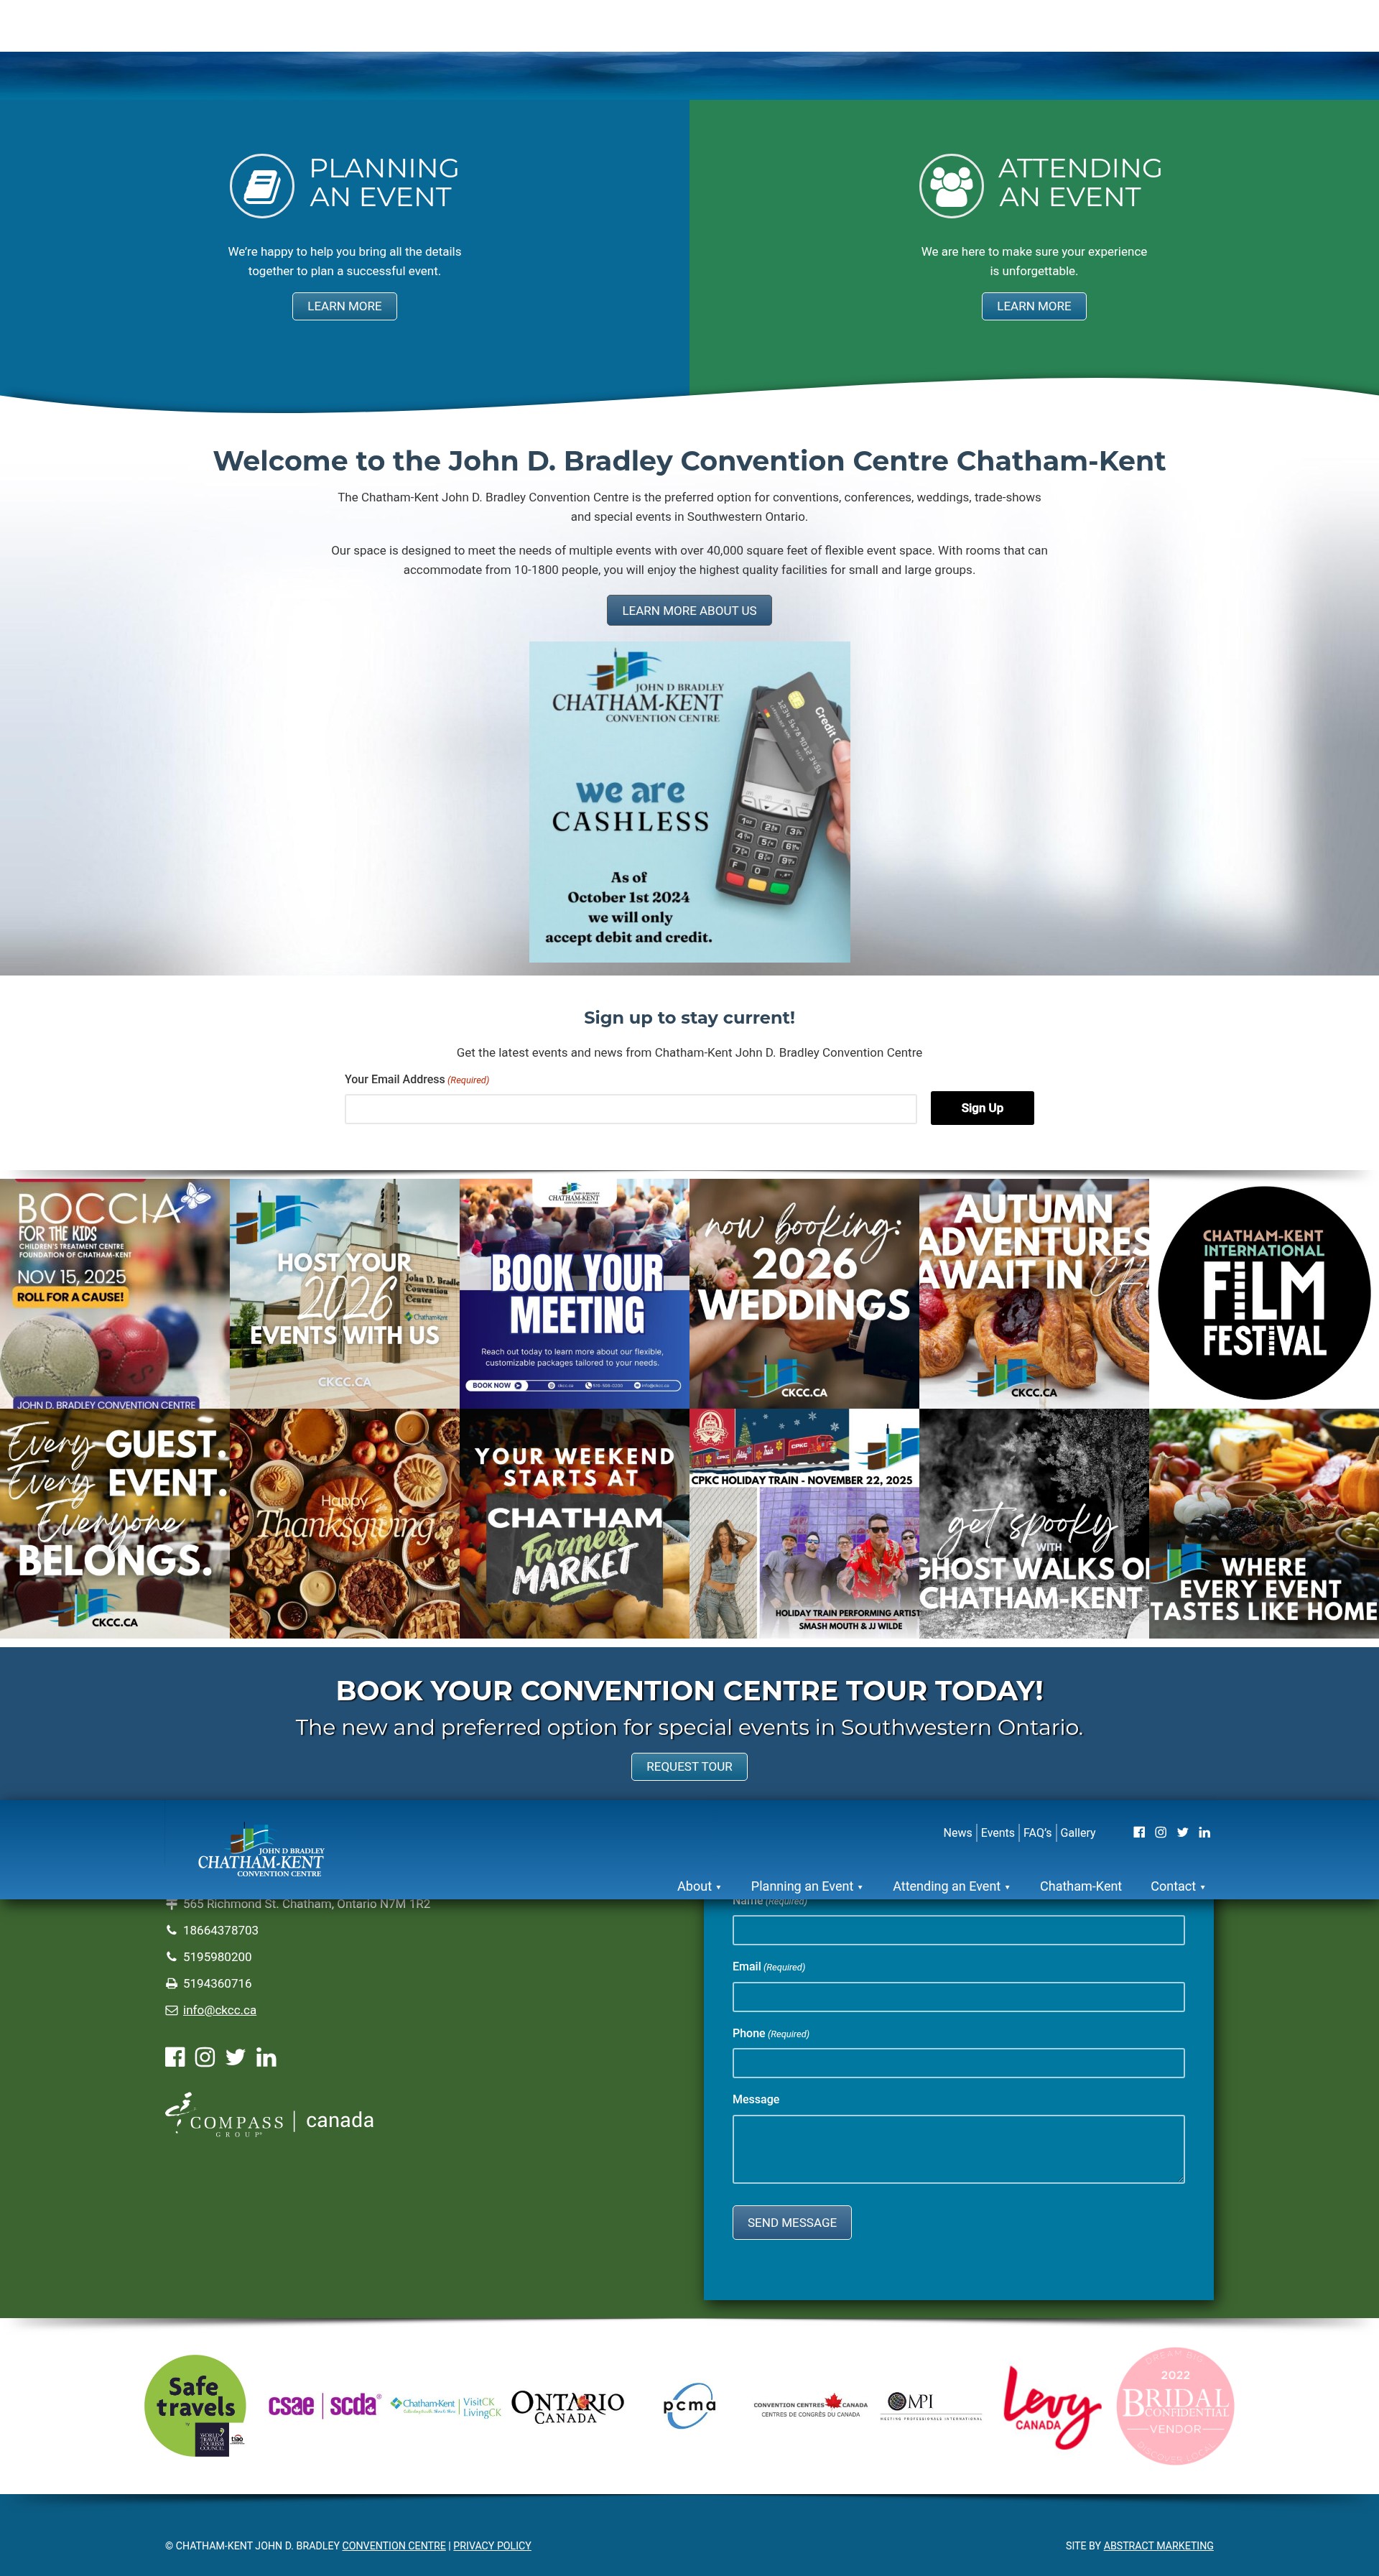Image resolution: width=1379 pixels, height=2576 pixels.
Task: Open Twitter icon in the sticky header
Action: (1183, 1832)
